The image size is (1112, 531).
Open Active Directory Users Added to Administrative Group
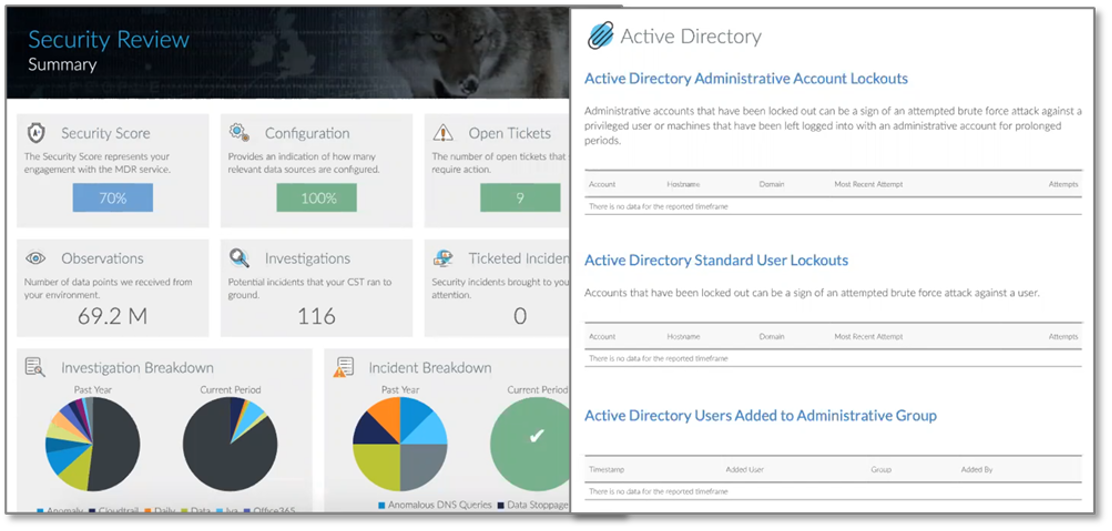760,415
